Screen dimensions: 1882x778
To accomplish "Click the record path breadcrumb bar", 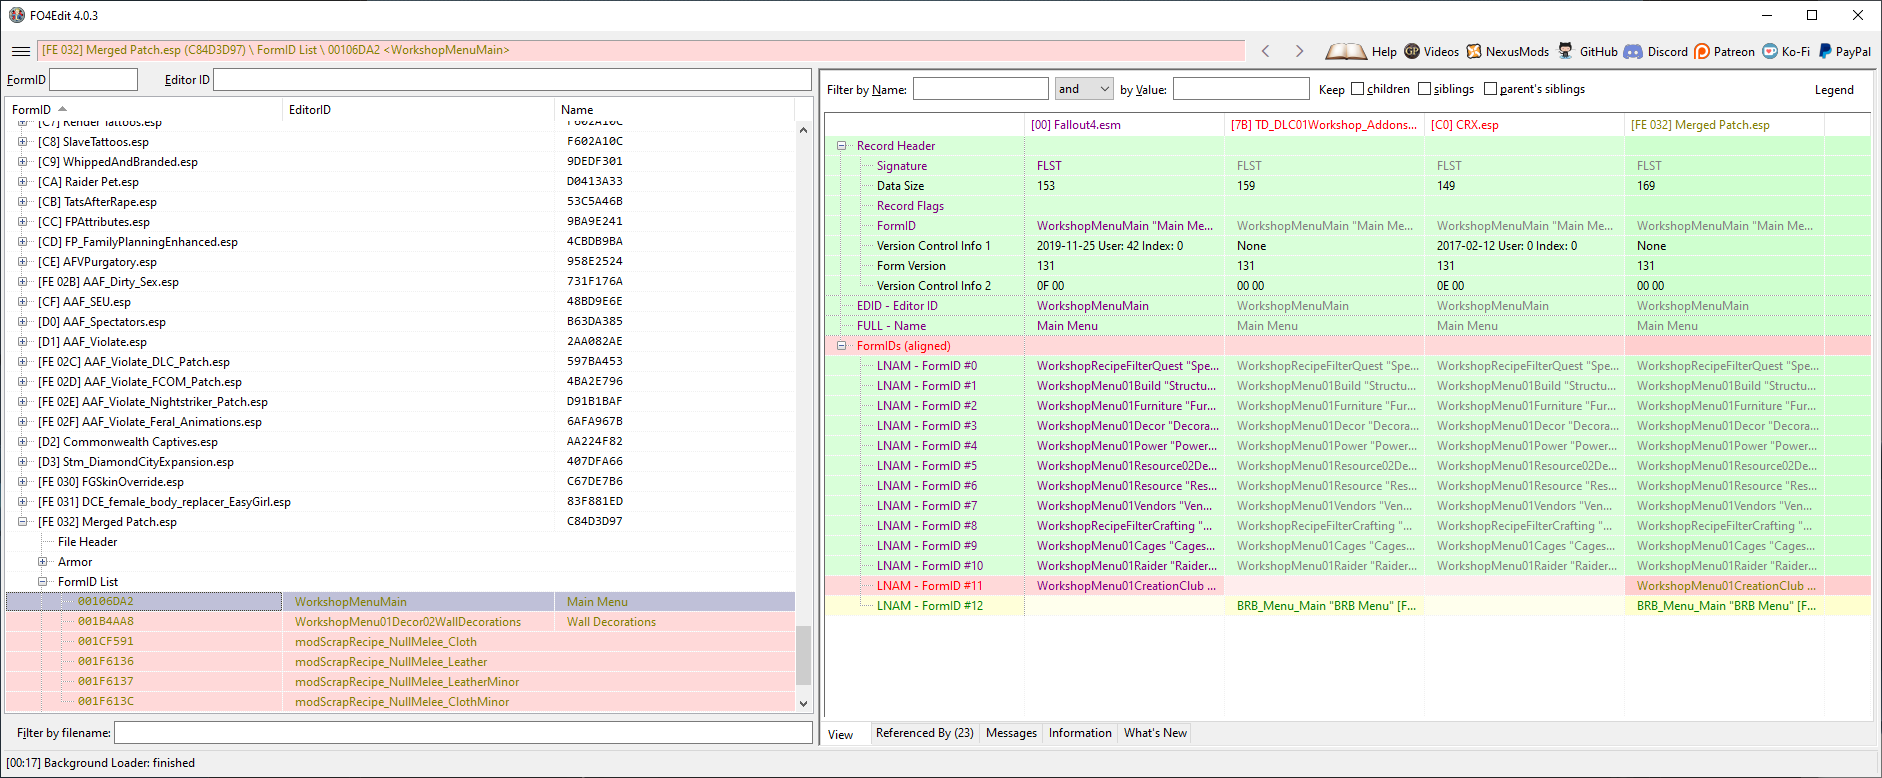I will point(641,50).
